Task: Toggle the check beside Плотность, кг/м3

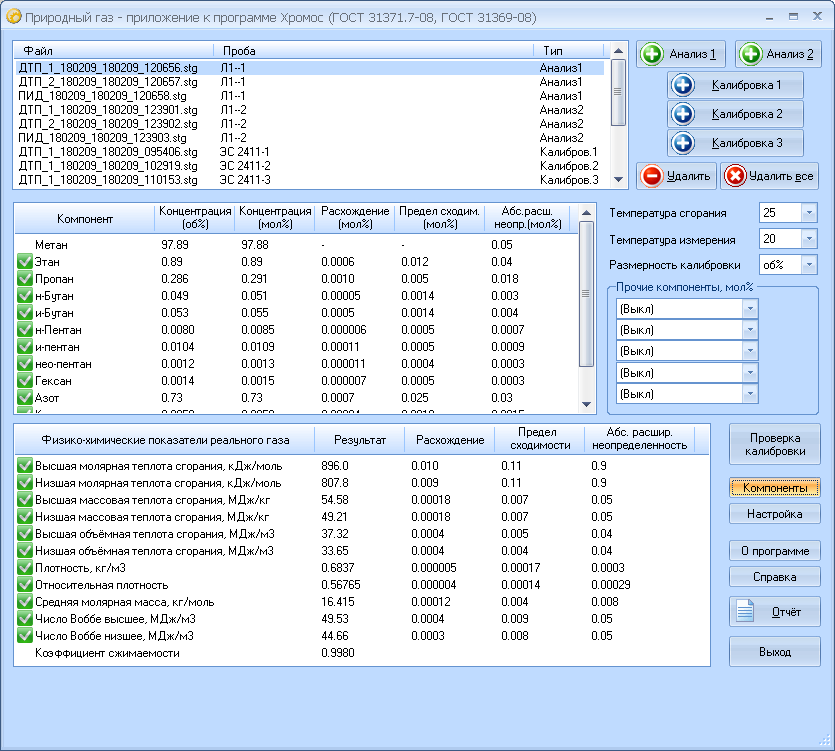Action: [x=25, y=568]
